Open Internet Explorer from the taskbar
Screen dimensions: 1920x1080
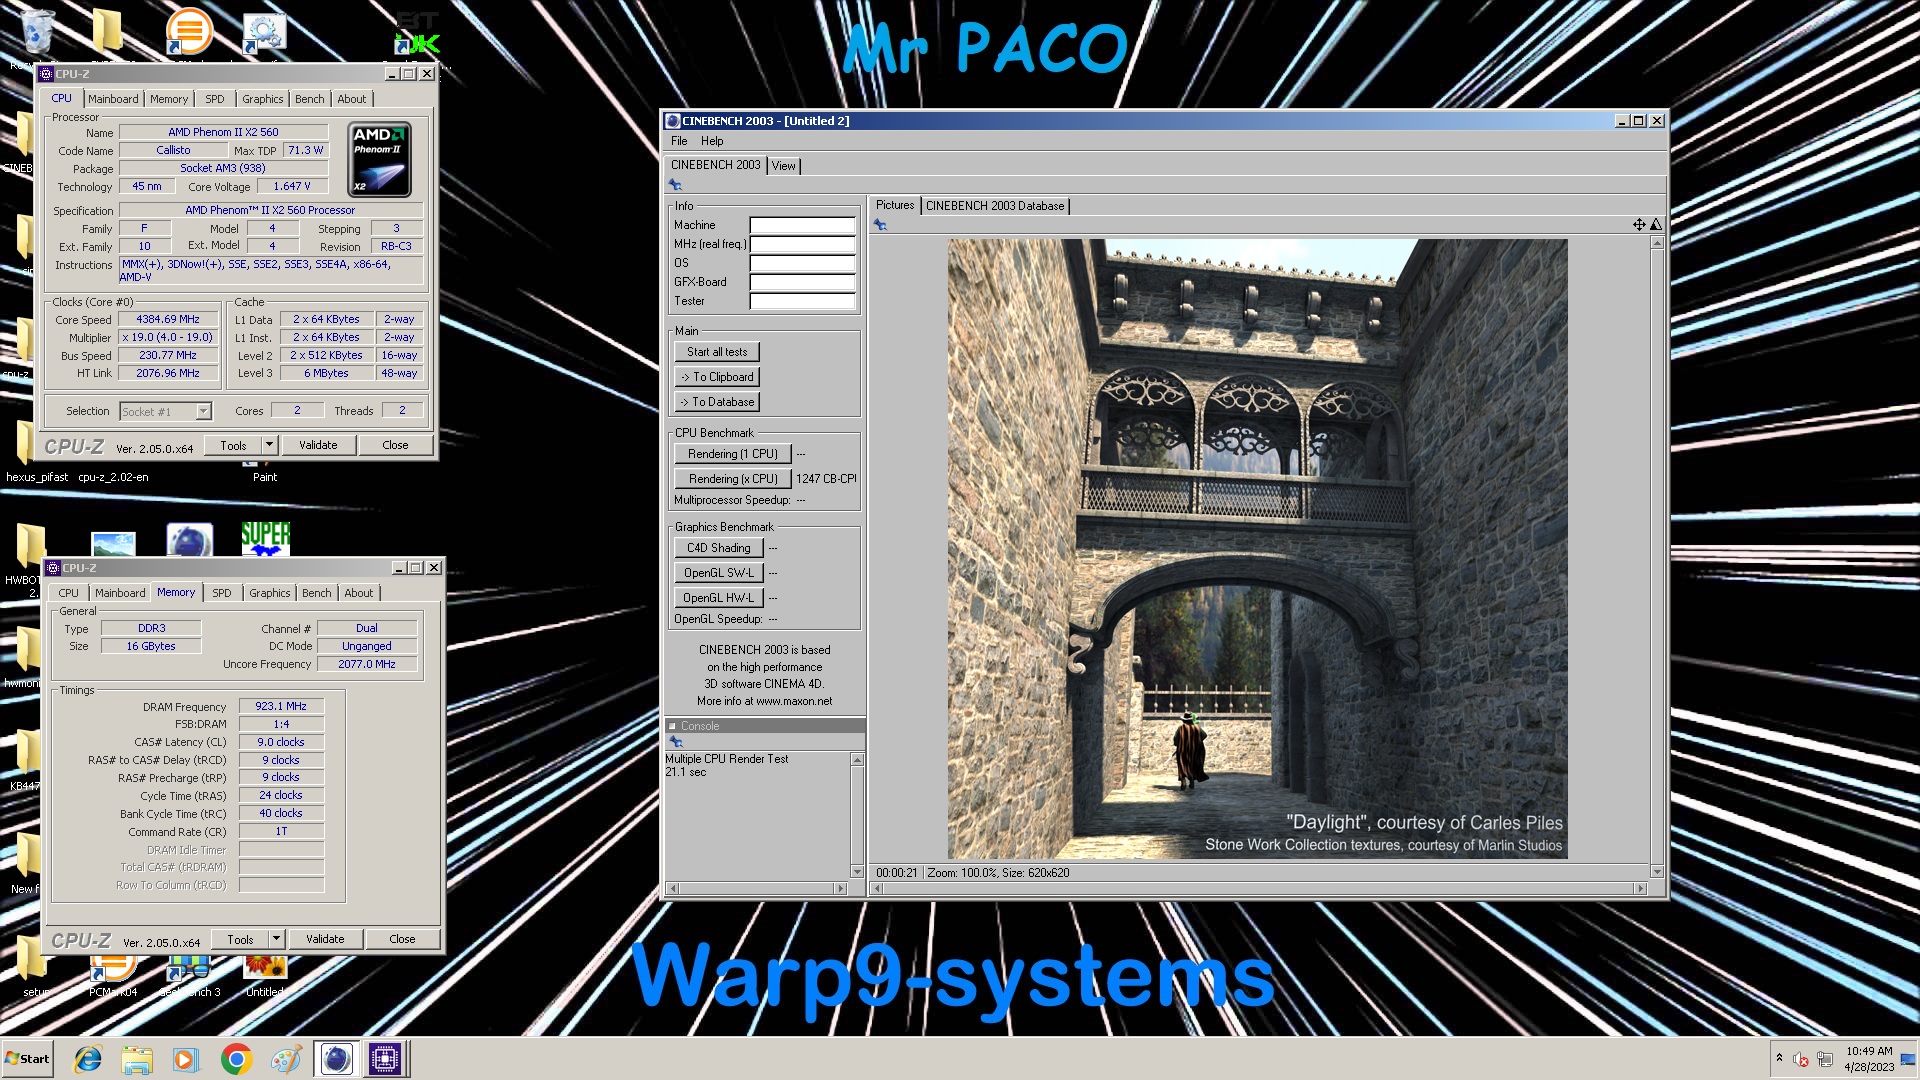coord(88,1059)
